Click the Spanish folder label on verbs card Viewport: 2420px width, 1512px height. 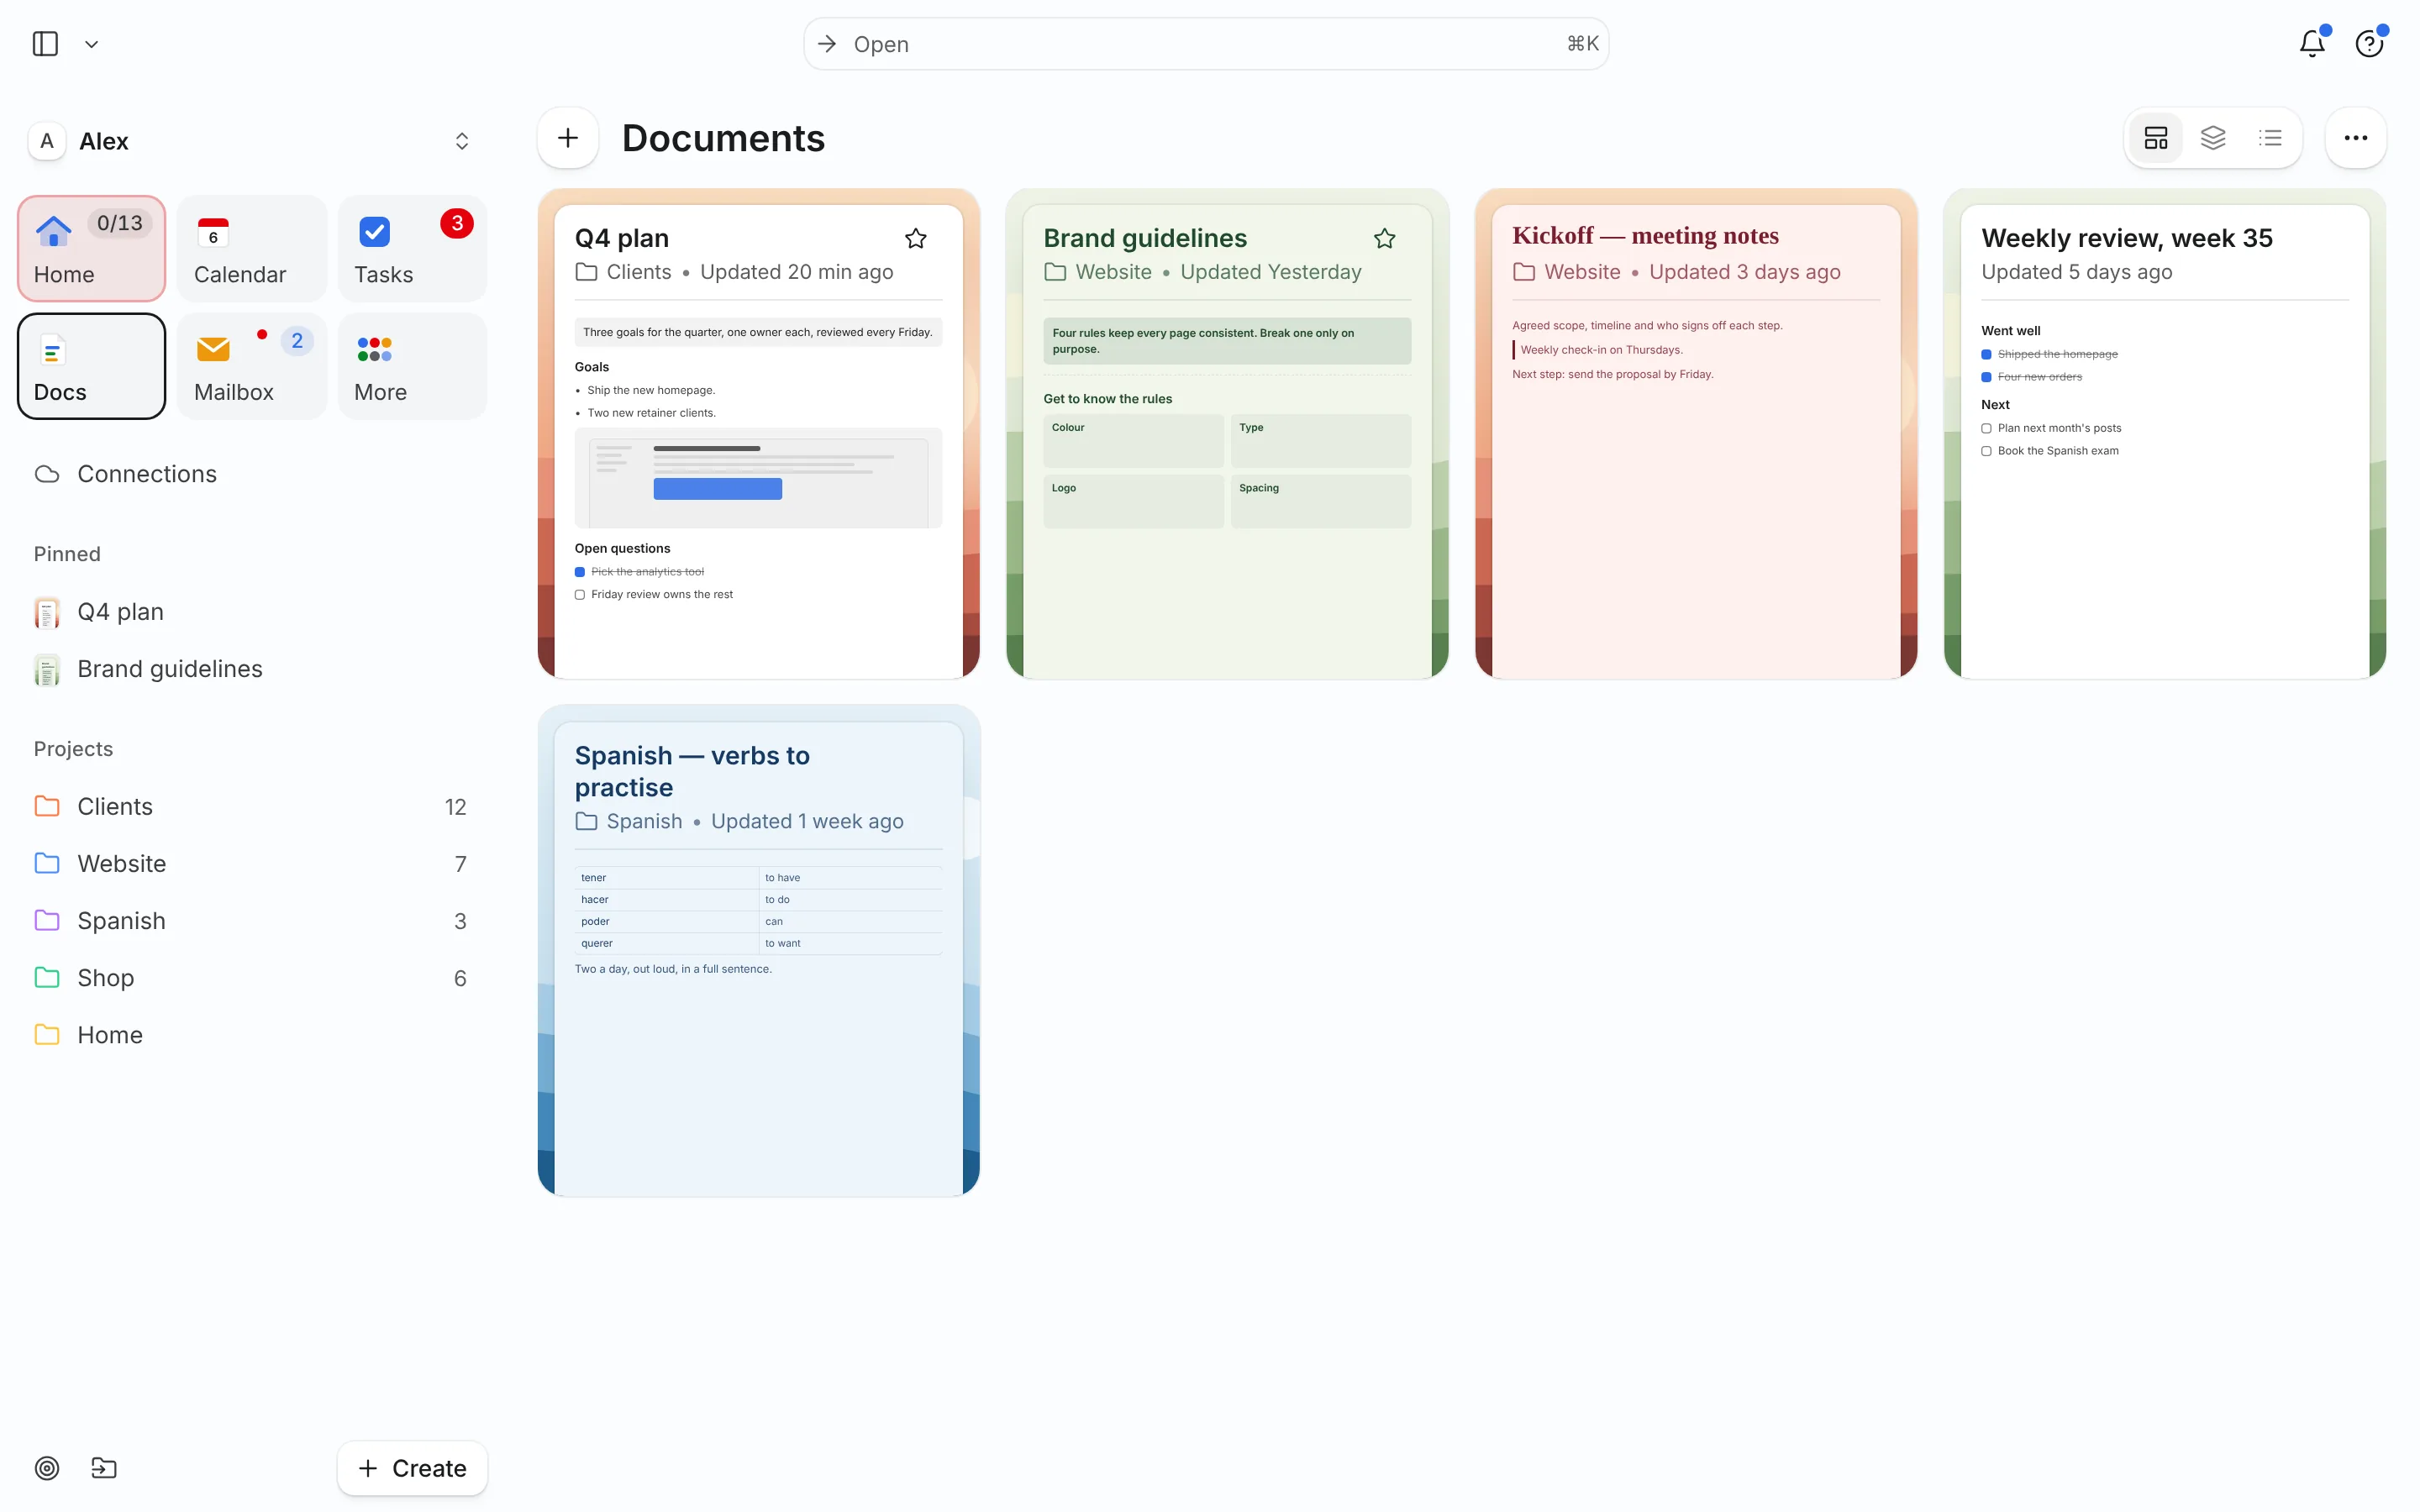(629, 821)
